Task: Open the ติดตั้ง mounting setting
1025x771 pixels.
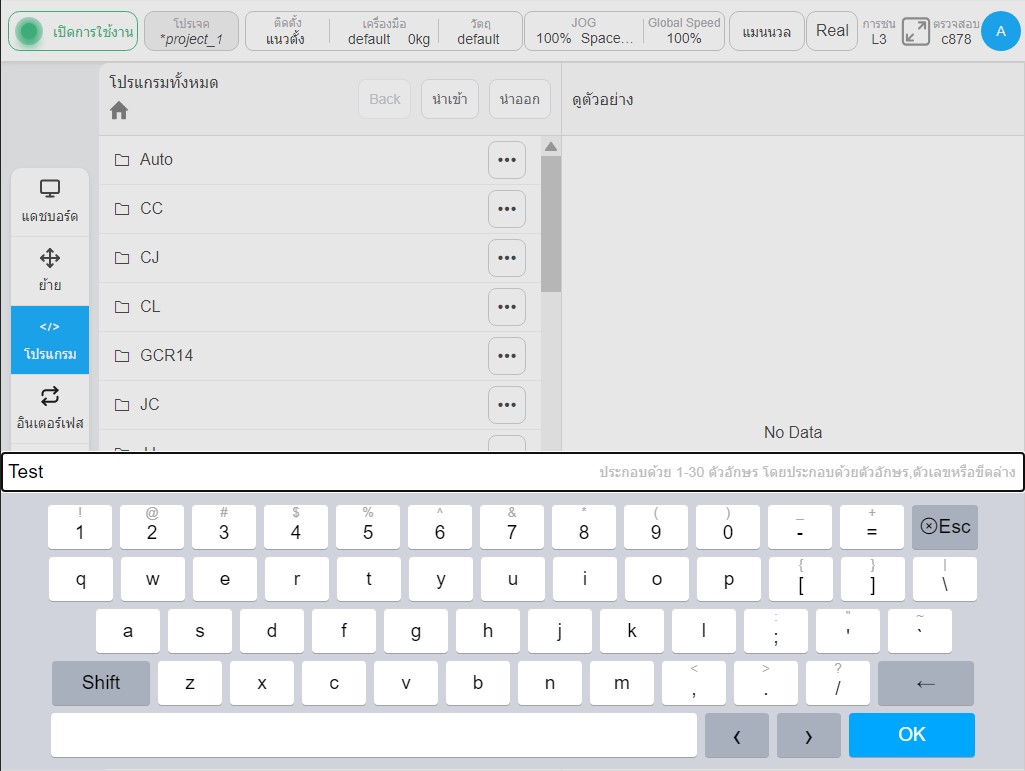Action: (286, 31)
